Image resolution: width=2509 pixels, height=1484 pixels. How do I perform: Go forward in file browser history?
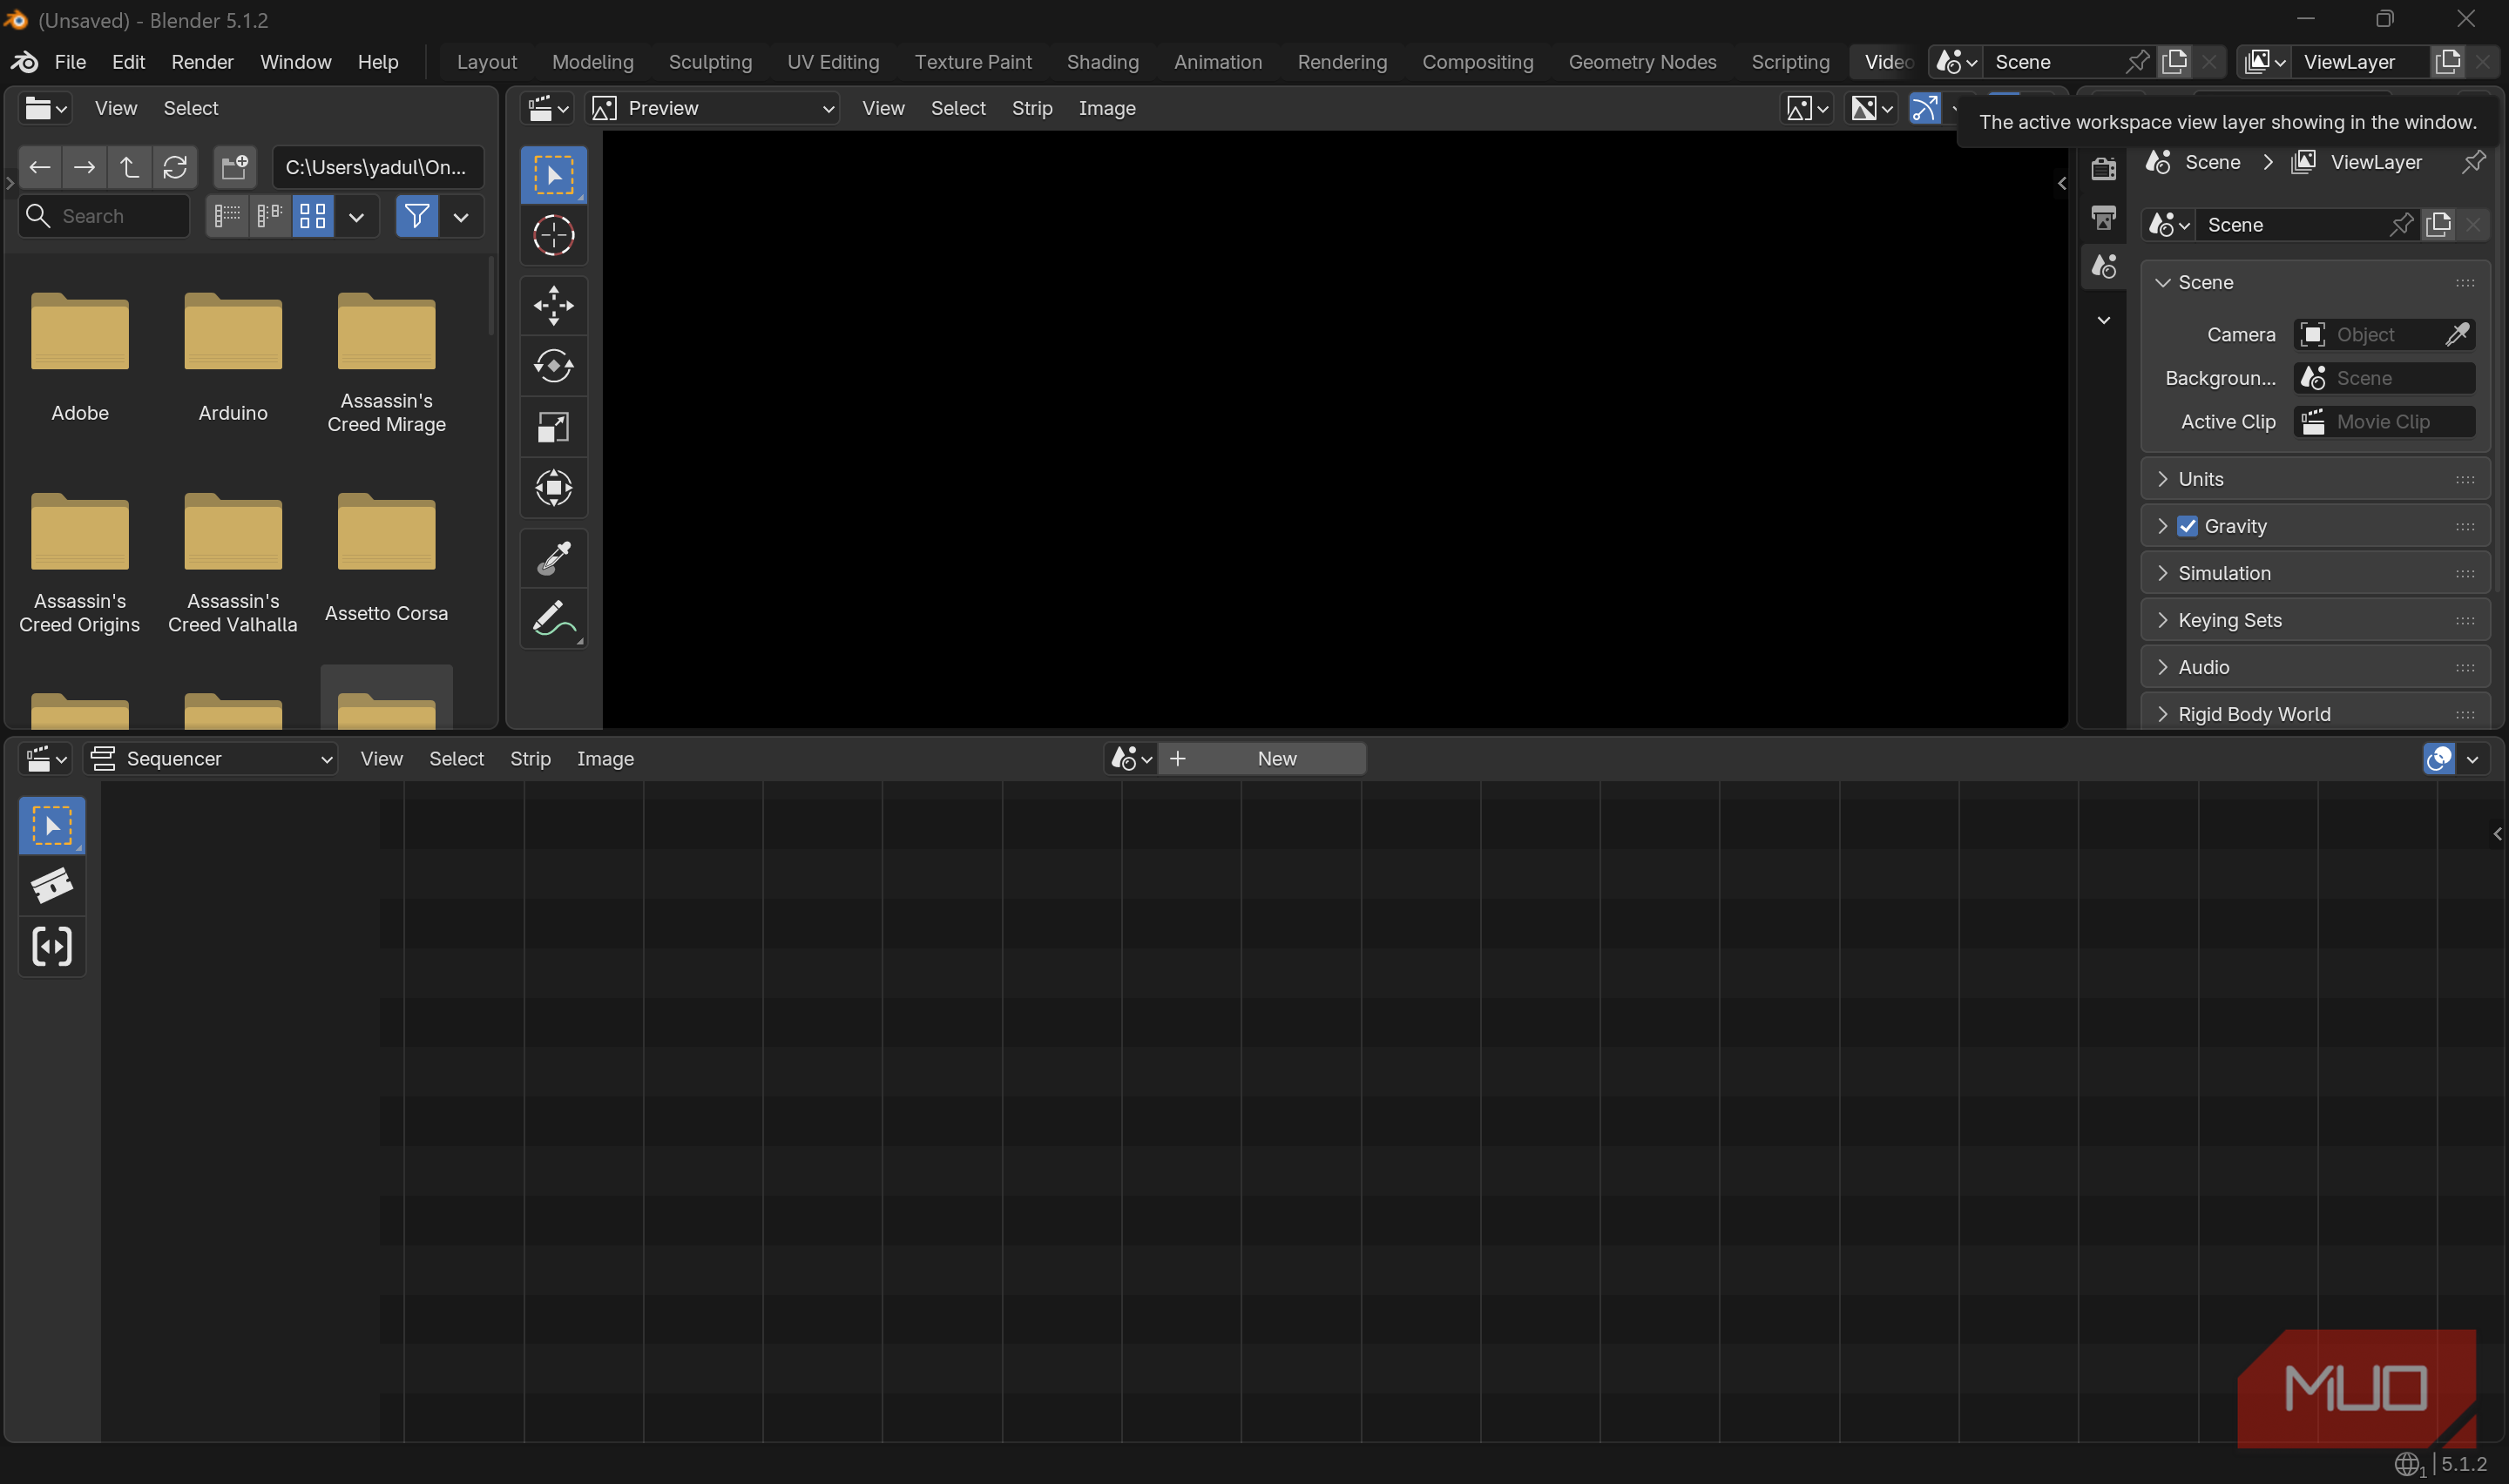[x=85, y=167]
